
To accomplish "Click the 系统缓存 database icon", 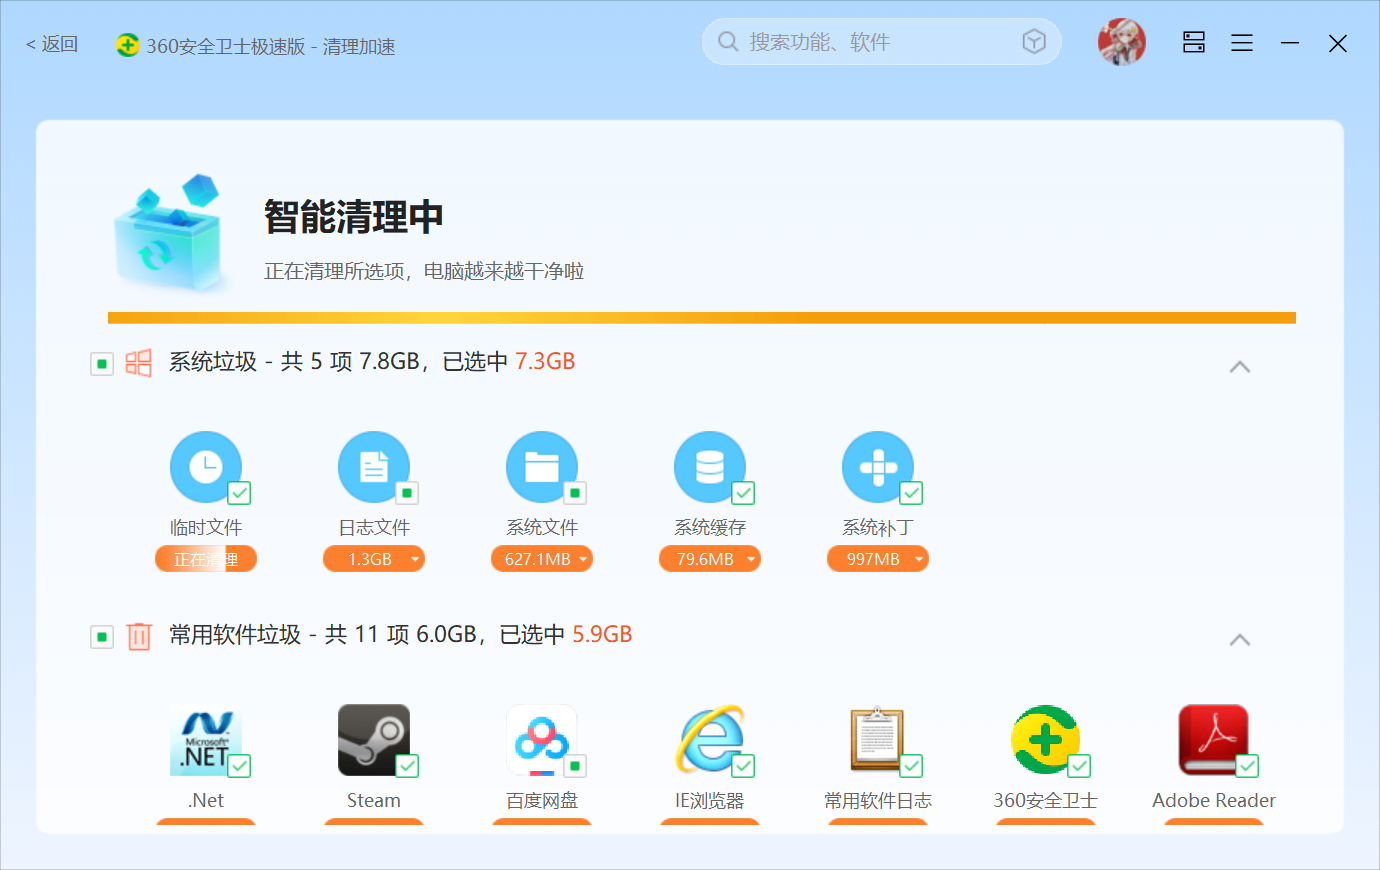I will click(710, 467).
